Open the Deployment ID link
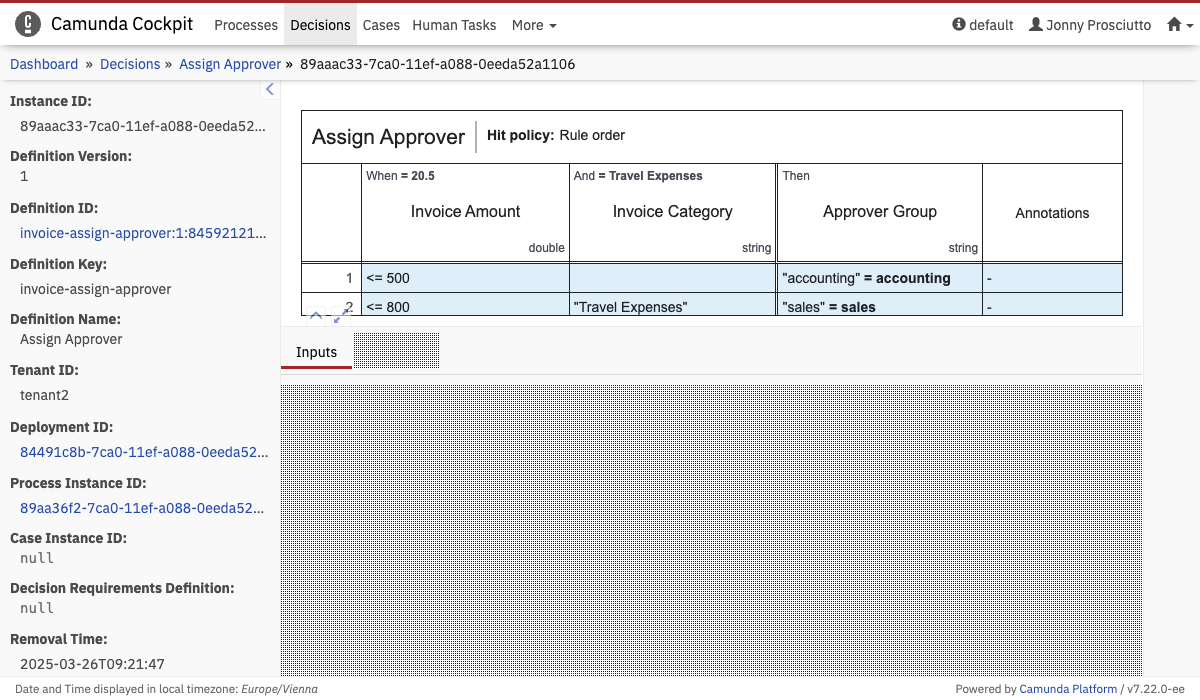The width and height of the screenshot is (1200, 700). coord(144,452)
